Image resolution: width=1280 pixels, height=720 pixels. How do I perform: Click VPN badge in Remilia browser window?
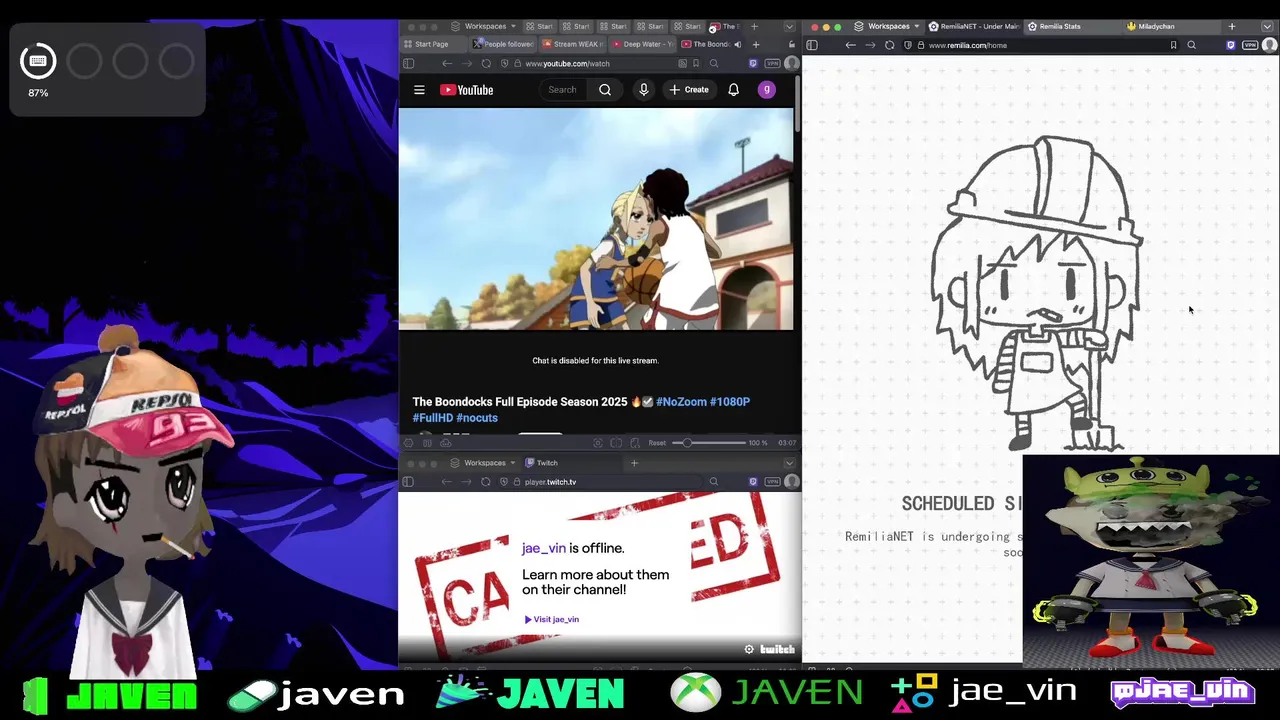(1250, 45)
